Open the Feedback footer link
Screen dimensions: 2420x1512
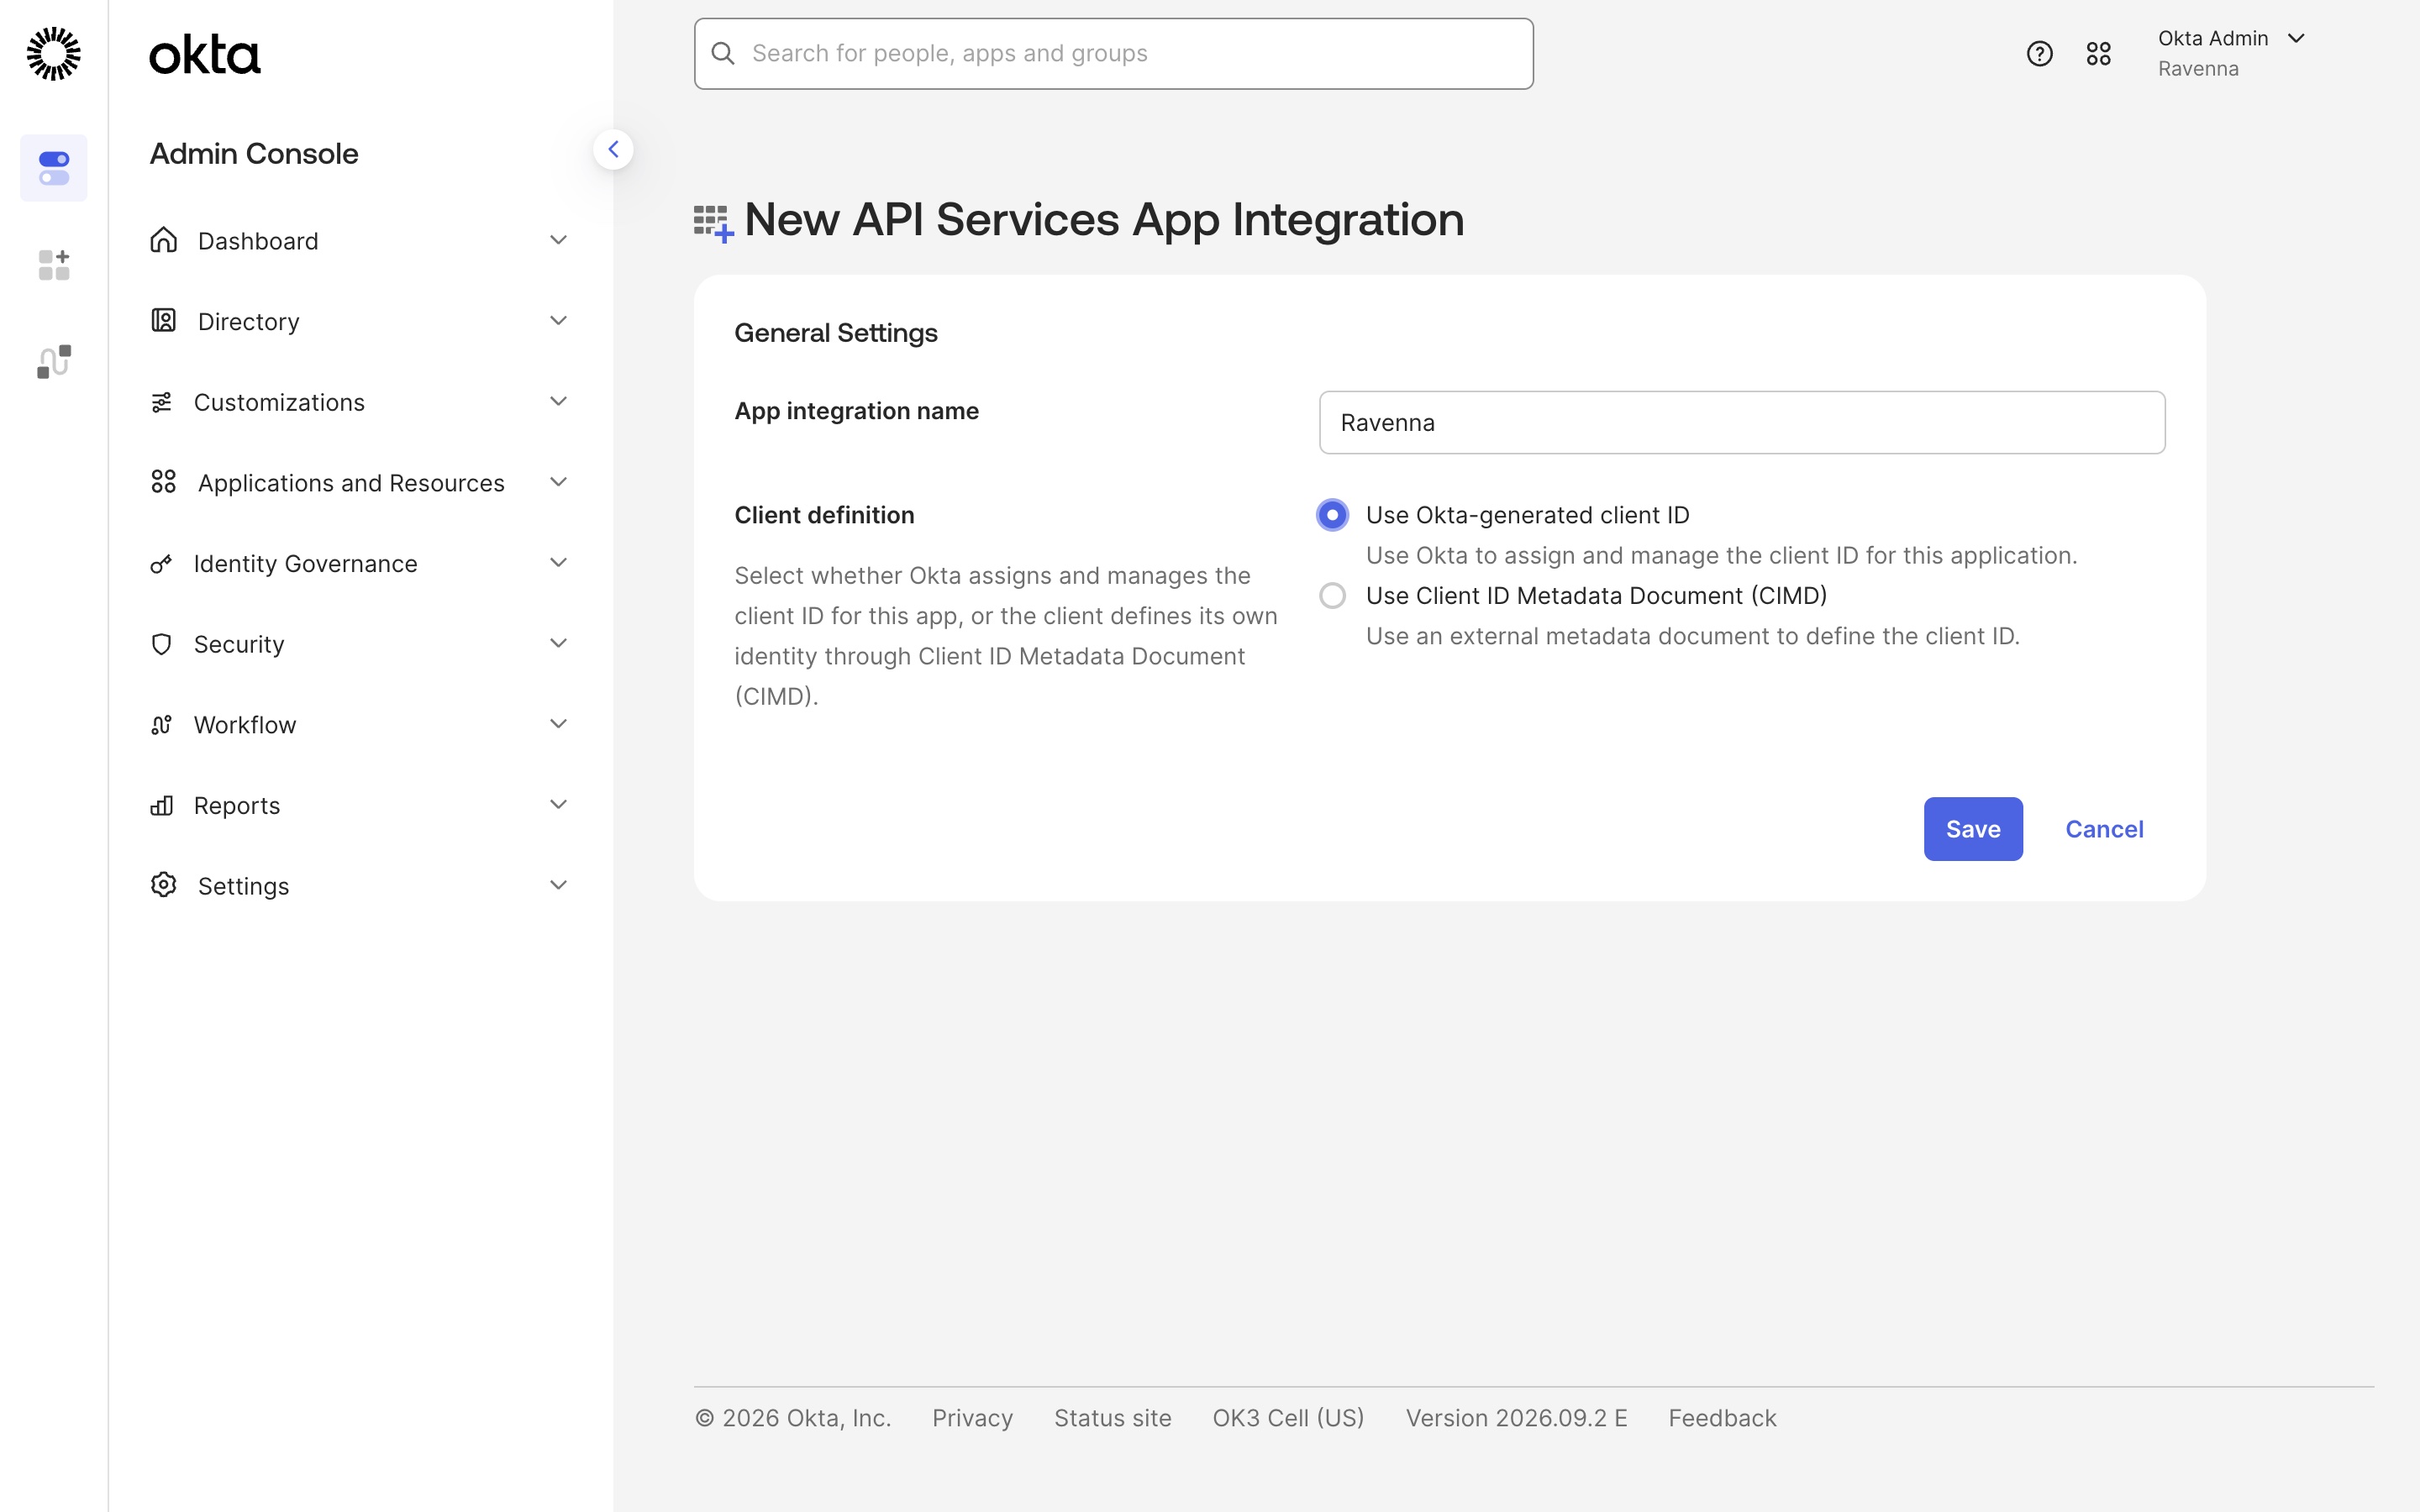(x=1722, y=1418)
